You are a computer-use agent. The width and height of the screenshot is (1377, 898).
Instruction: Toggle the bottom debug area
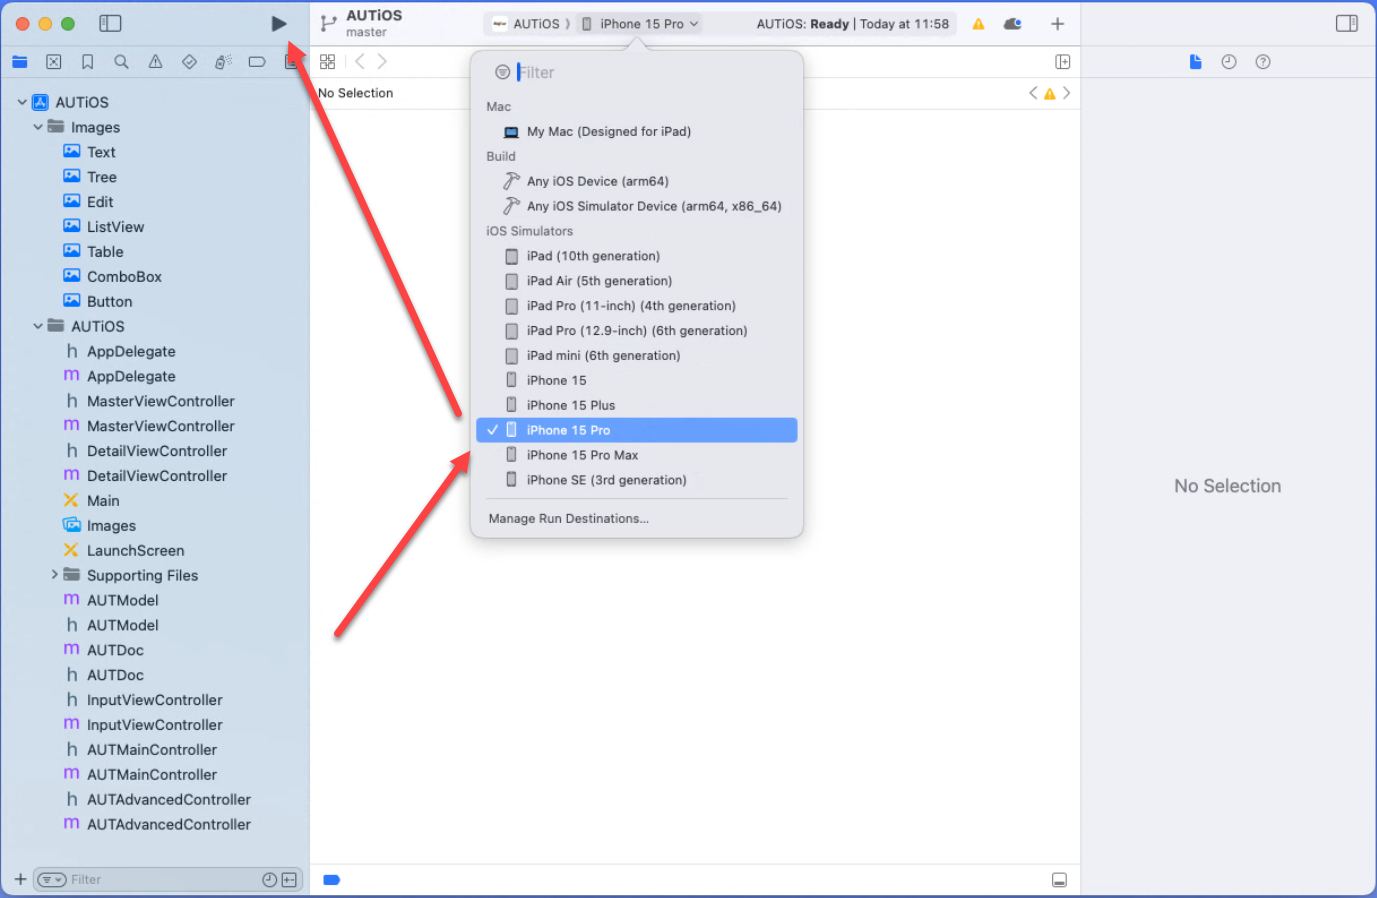pos(1059,880)
